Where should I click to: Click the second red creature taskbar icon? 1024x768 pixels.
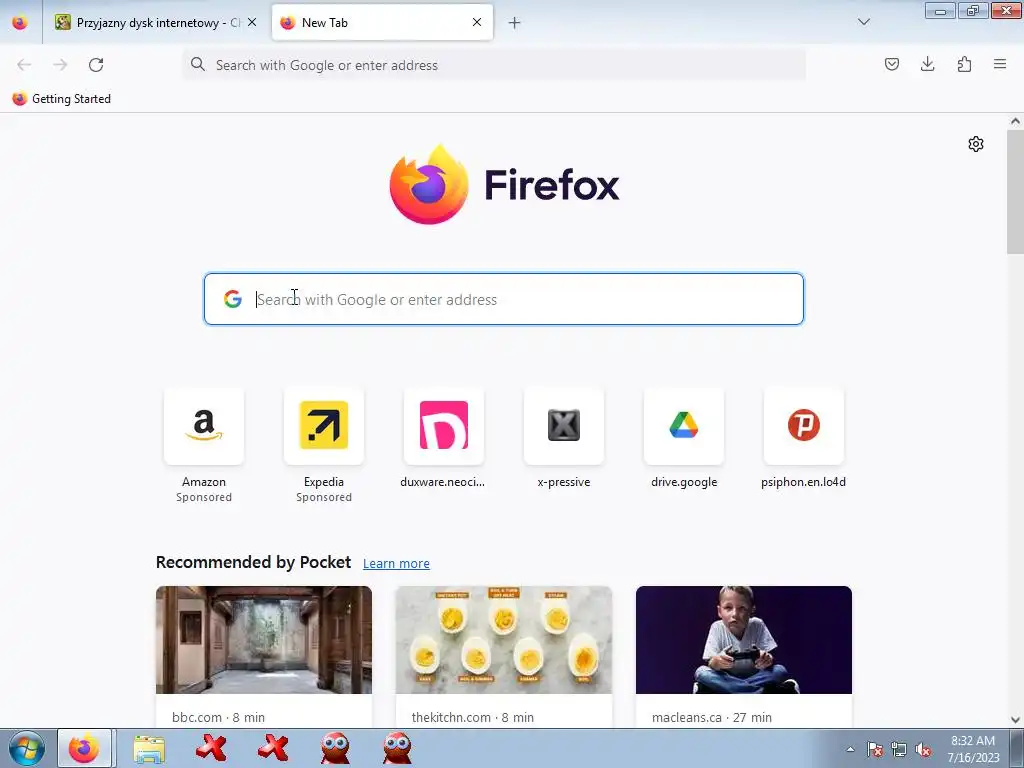397,748
